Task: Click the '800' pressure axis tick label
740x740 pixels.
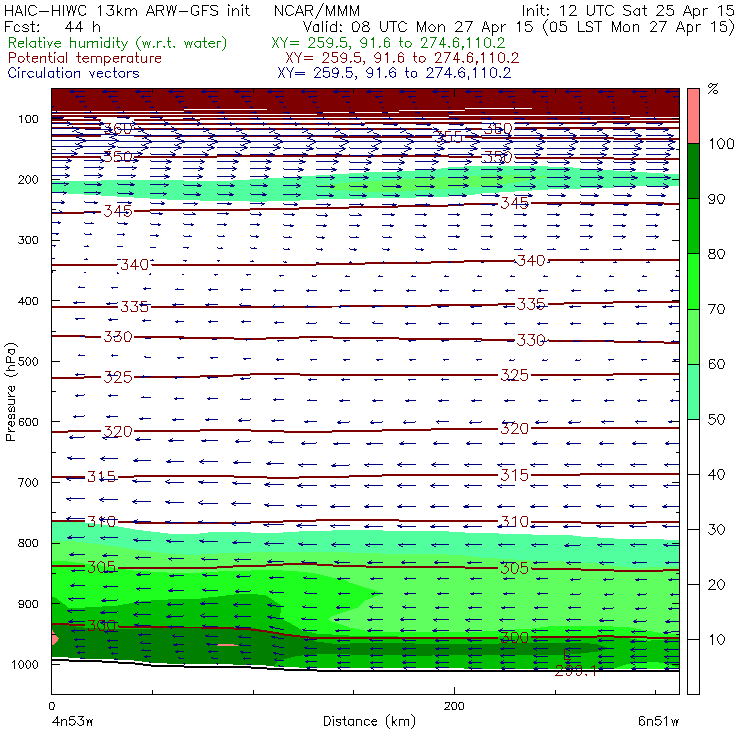Action: point(28,543)
